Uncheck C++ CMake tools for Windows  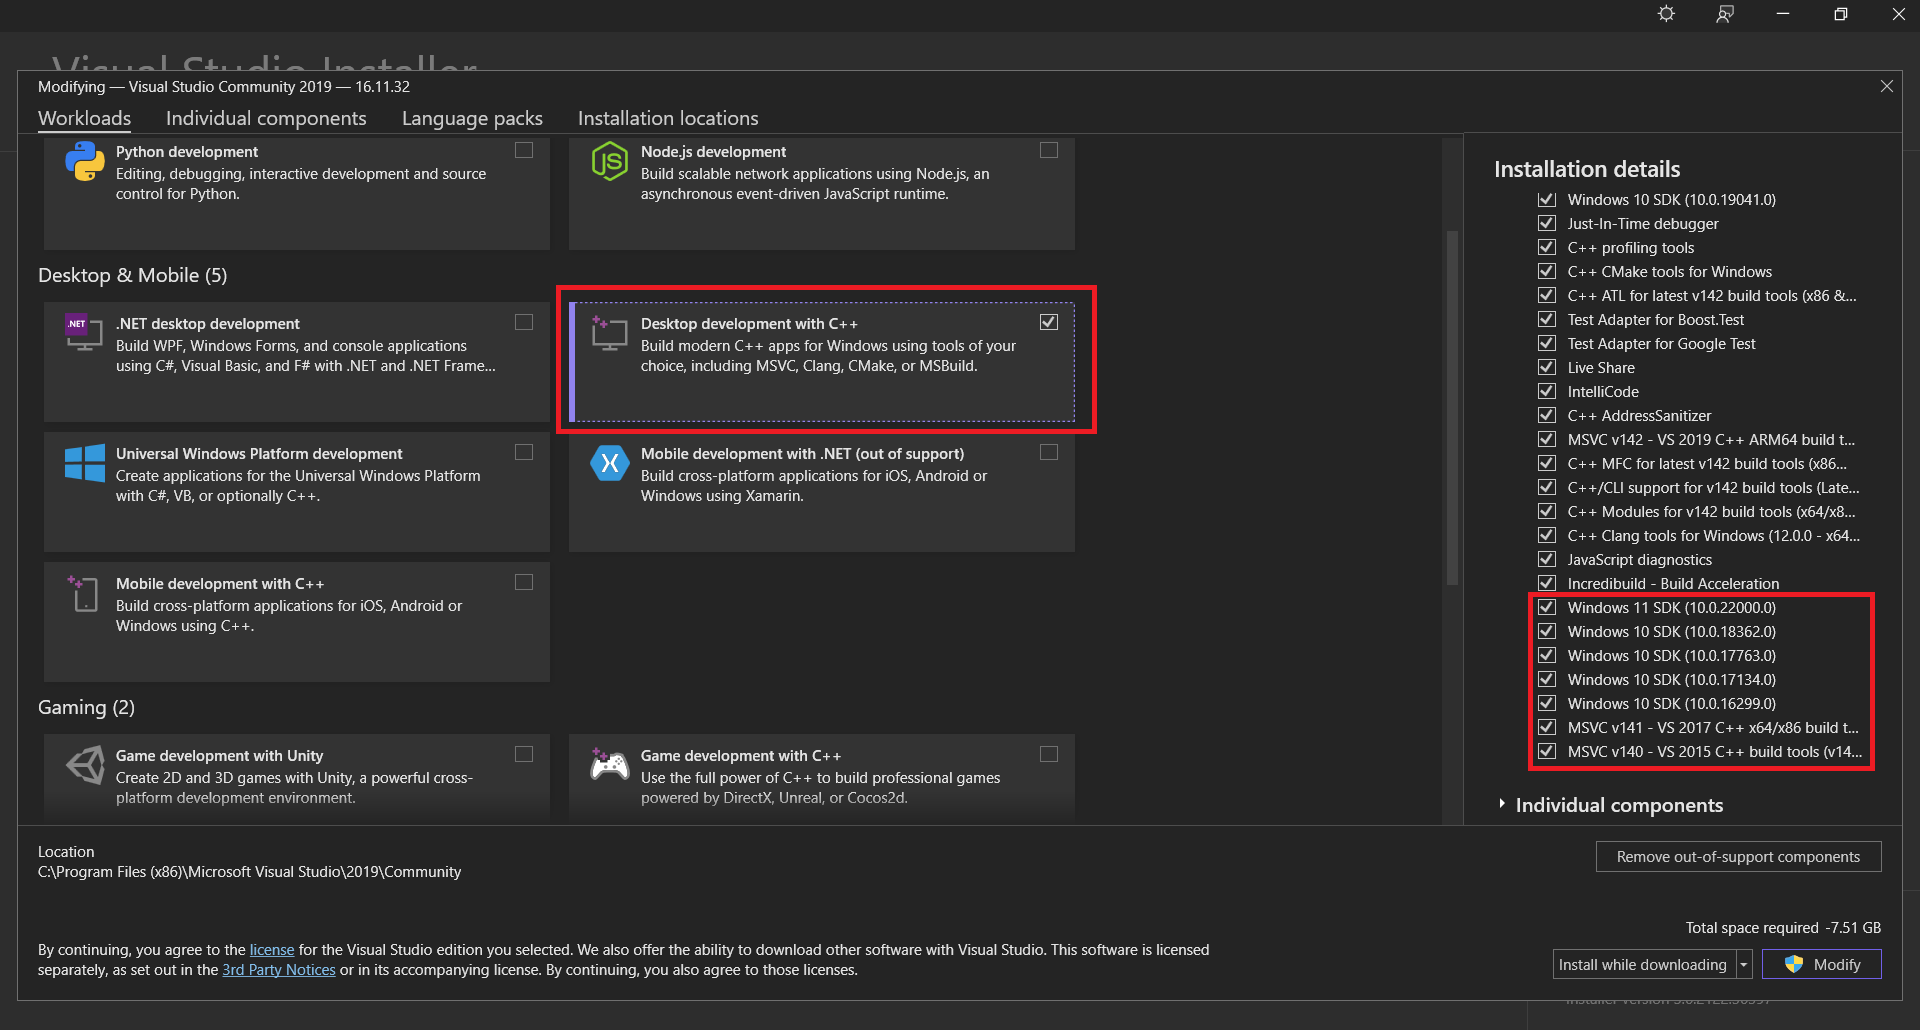click(1547, 271)
